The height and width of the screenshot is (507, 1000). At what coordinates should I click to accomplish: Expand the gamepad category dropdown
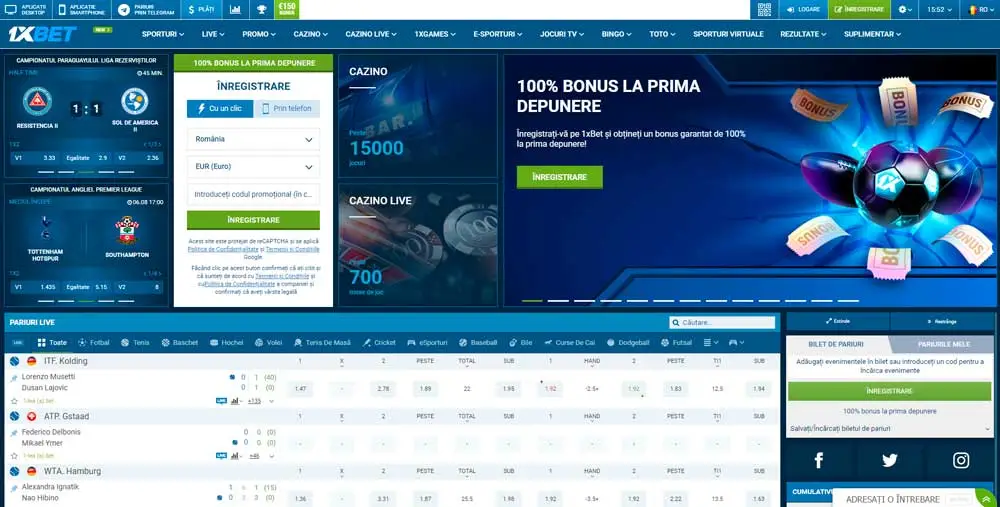pyautogui.click(x=737, y=342)
